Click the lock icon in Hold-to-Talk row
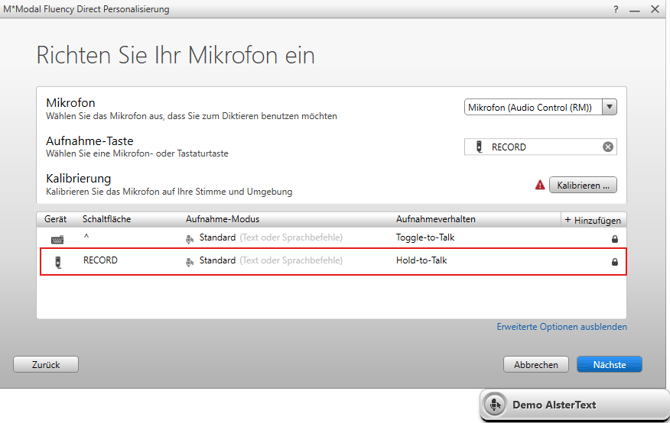Screen dimensions: 670x423 (614, 262)
